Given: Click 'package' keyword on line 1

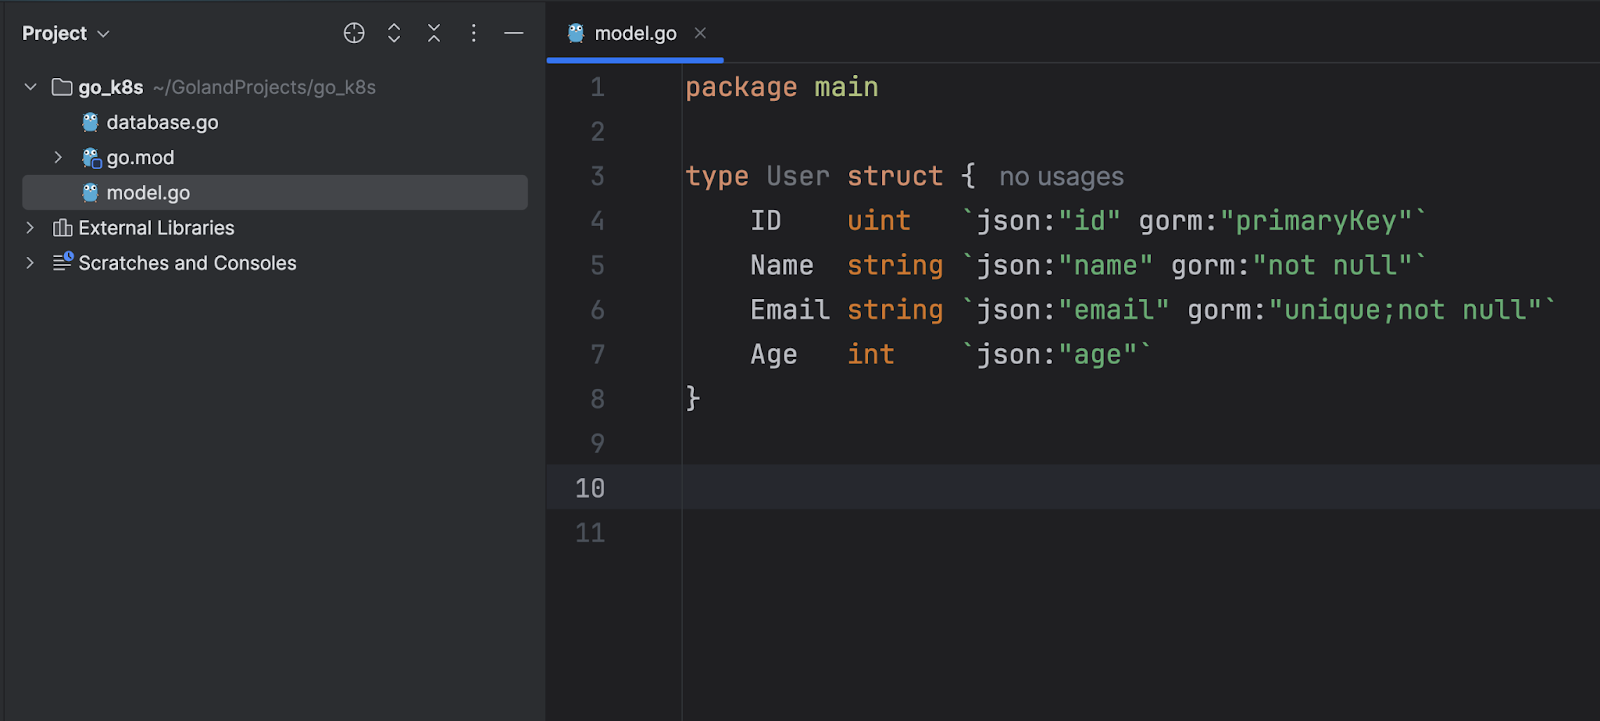Looking at the screenshot, I should (x=741, y=88).
